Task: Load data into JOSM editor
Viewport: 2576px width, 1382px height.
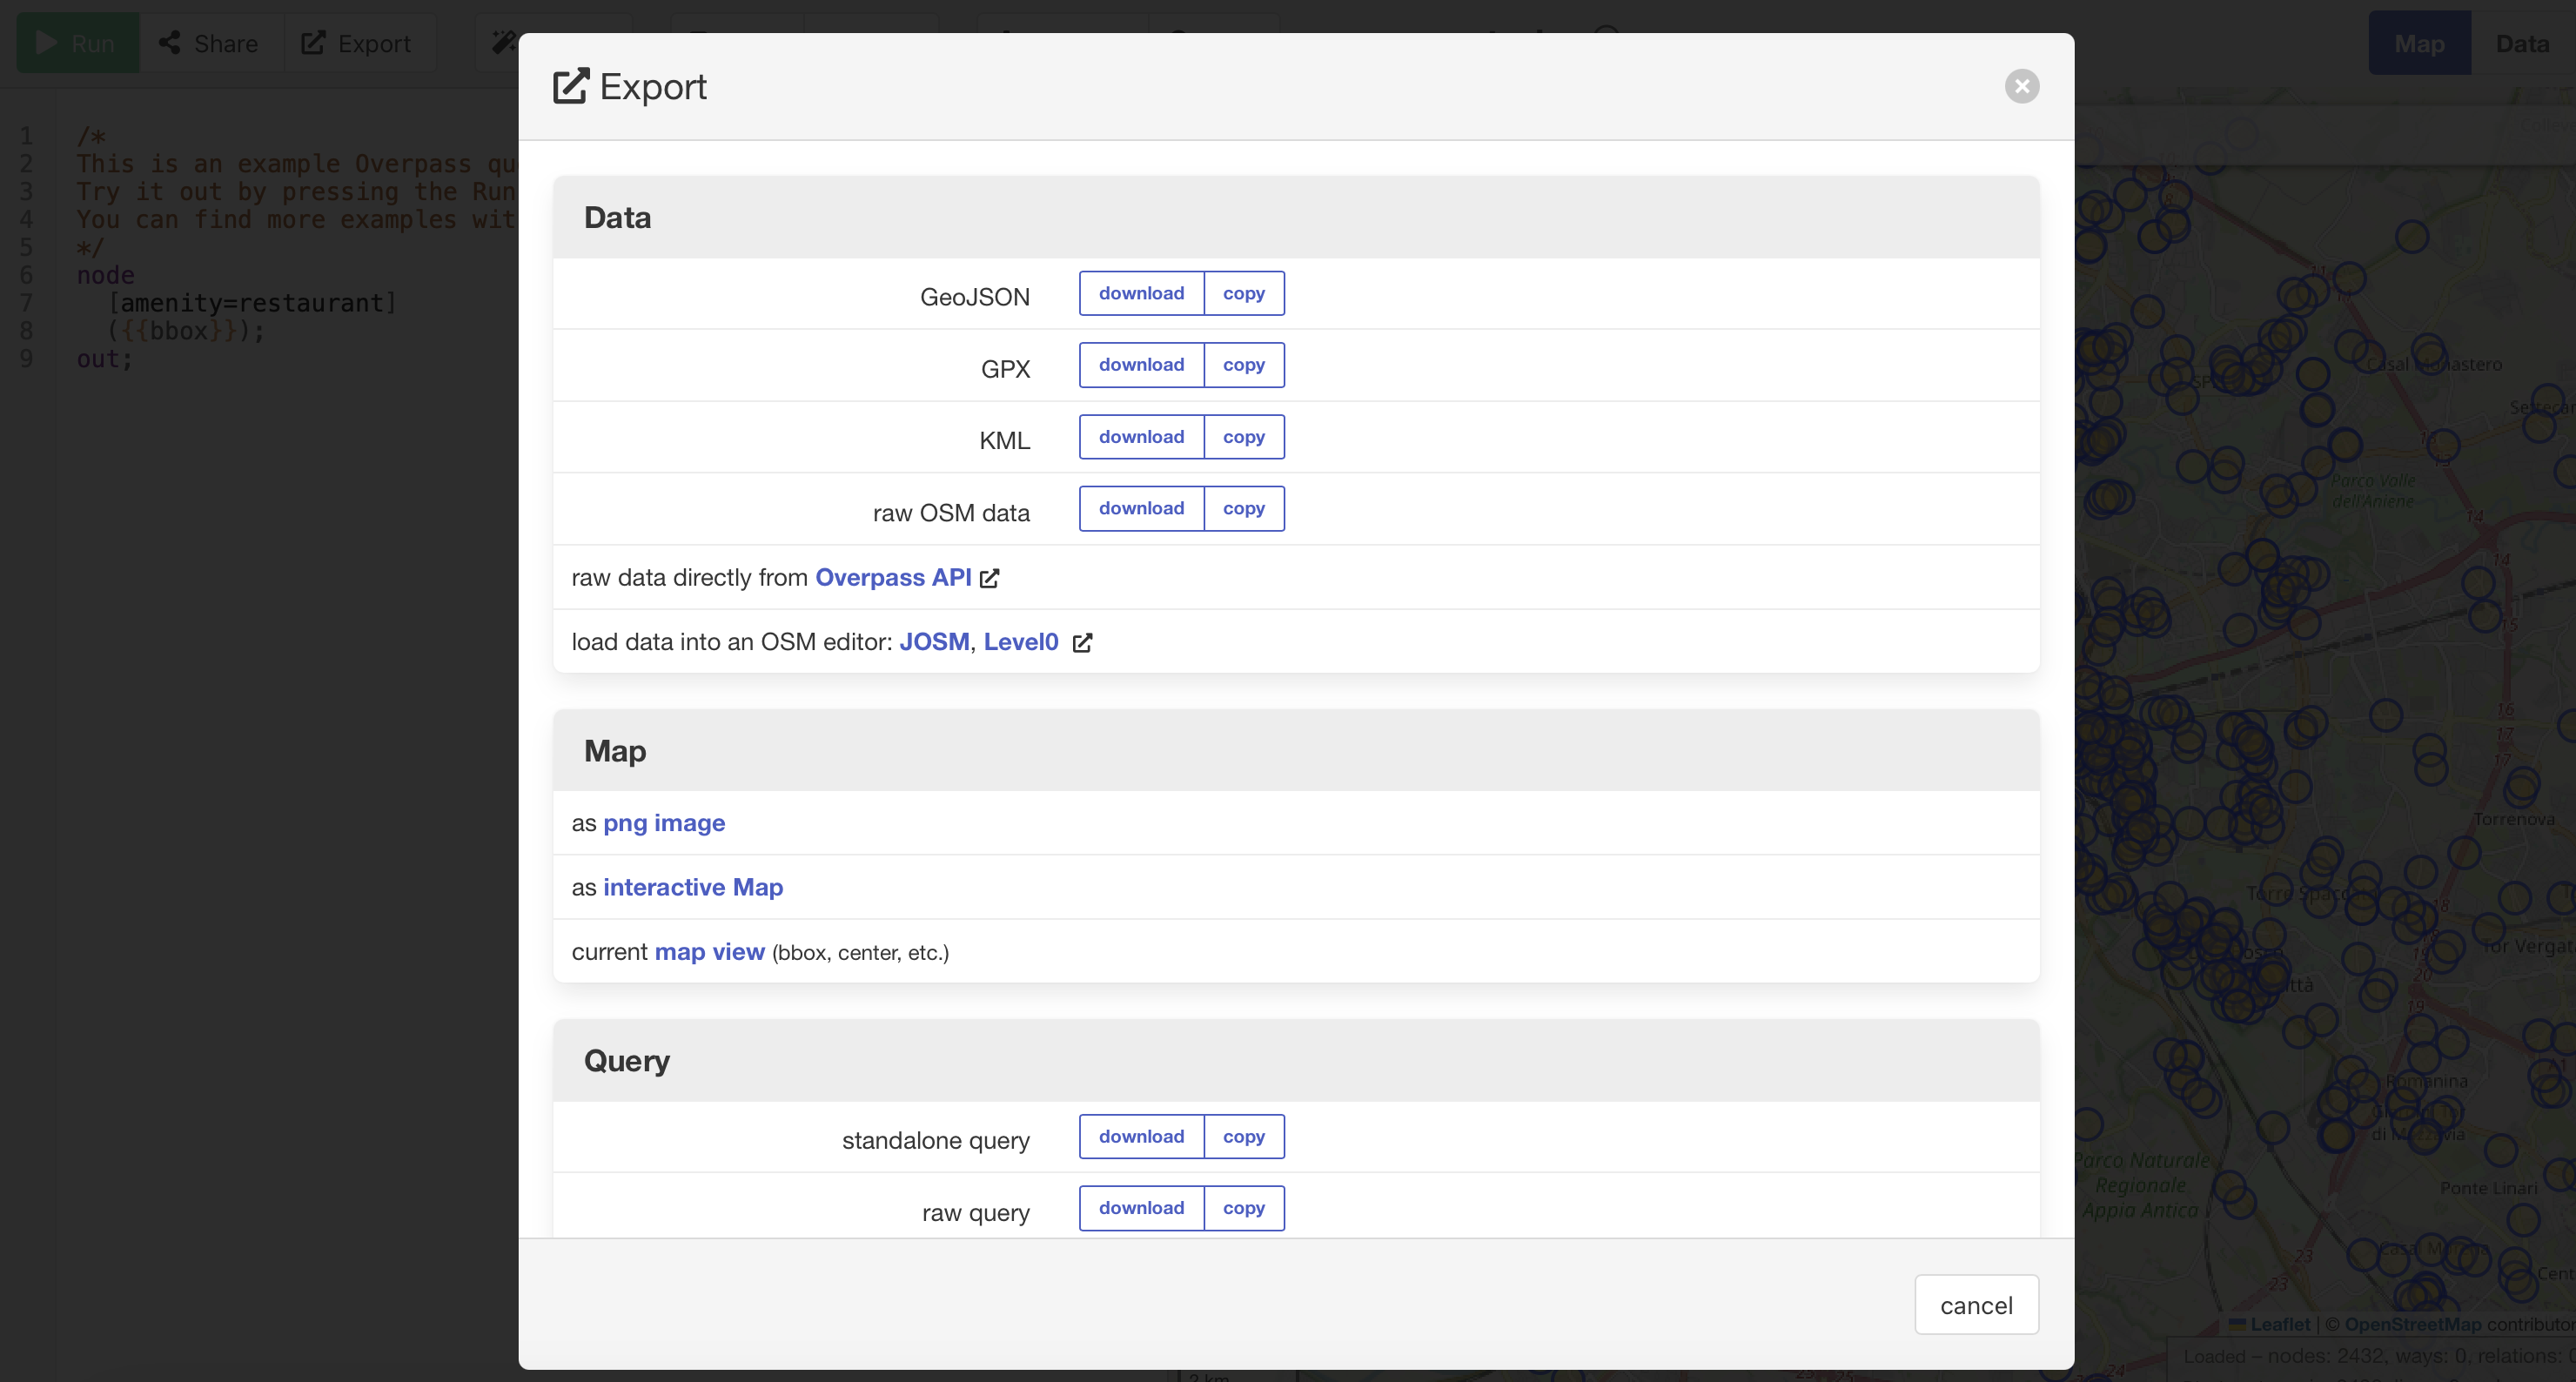Action: [x=933, y=642]
